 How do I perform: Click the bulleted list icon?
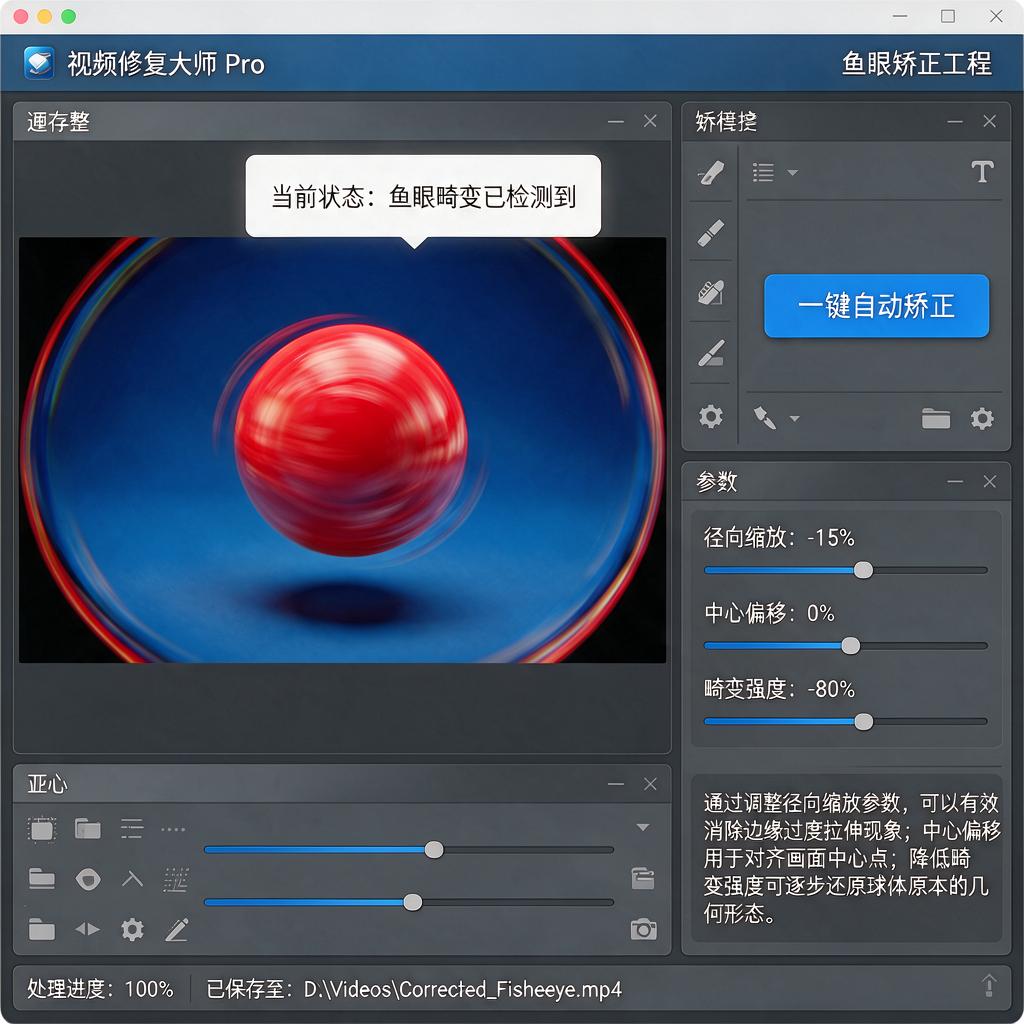[x=763, y=172]
